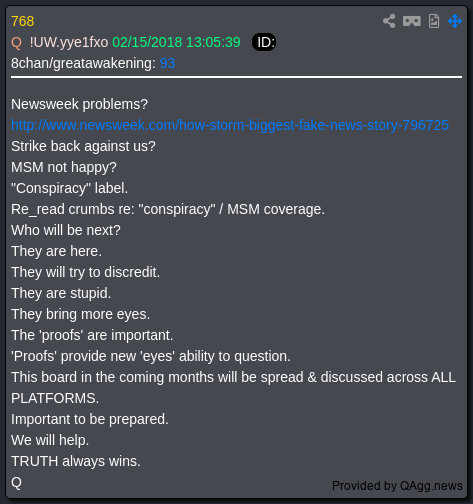Click the 8chan/greatawakening board label
Image resolution: width=473 pixels, height=504 pixels.
click(83, 63)
